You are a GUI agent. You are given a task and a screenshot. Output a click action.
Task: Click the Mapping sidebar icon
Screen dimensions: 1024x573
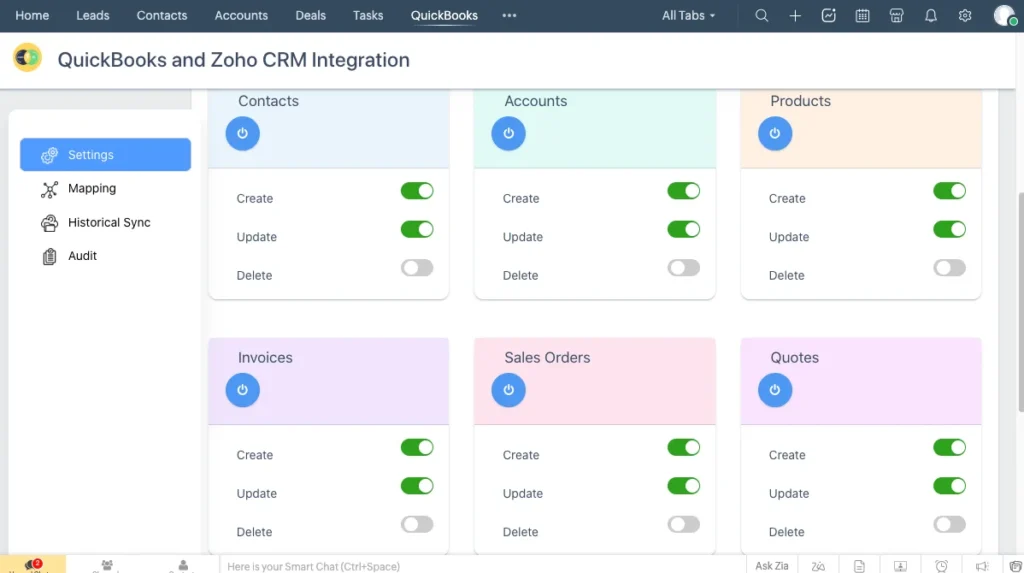click(x=49, y=189)
